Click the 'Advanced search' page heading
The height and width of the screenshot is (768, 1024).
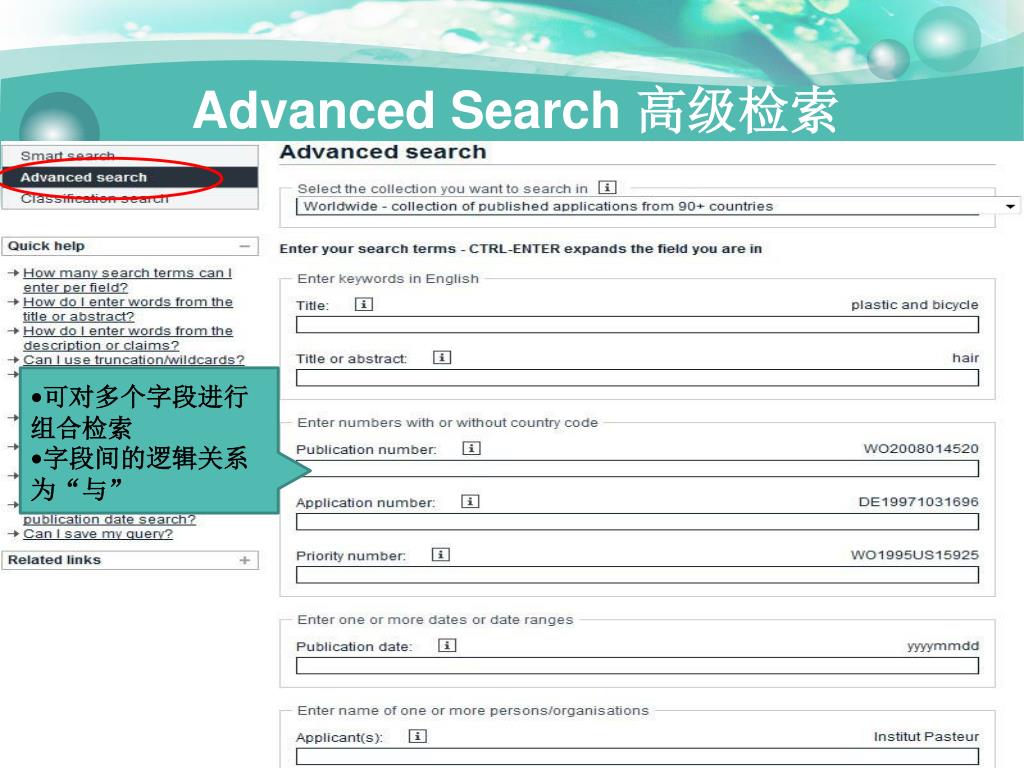tap(383, 152)
